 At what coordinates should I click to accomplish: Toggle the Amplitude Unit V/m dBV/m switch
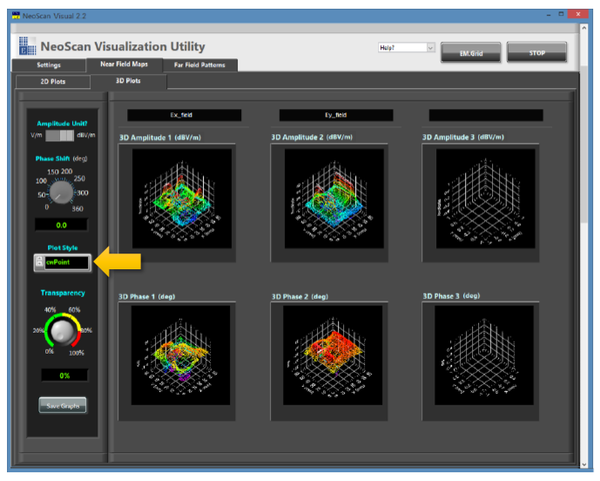(x=61, y=135)
